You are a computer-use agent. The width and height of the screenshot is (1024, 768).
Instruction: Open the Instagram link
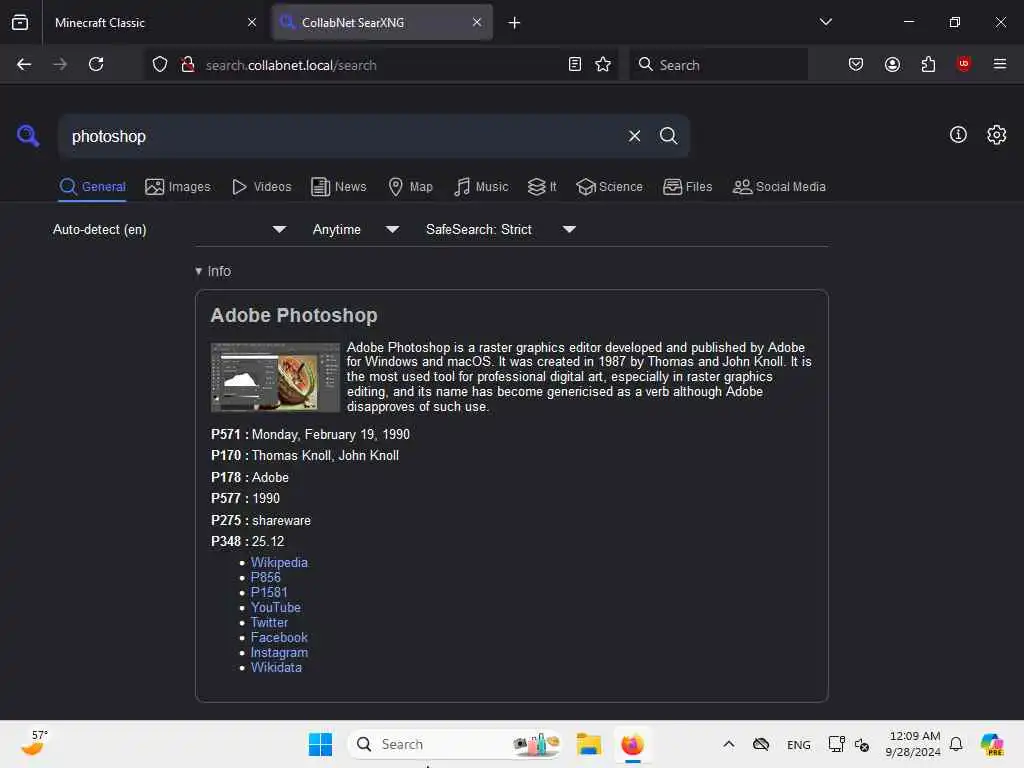pyautogui.click(x=279, y=652)
